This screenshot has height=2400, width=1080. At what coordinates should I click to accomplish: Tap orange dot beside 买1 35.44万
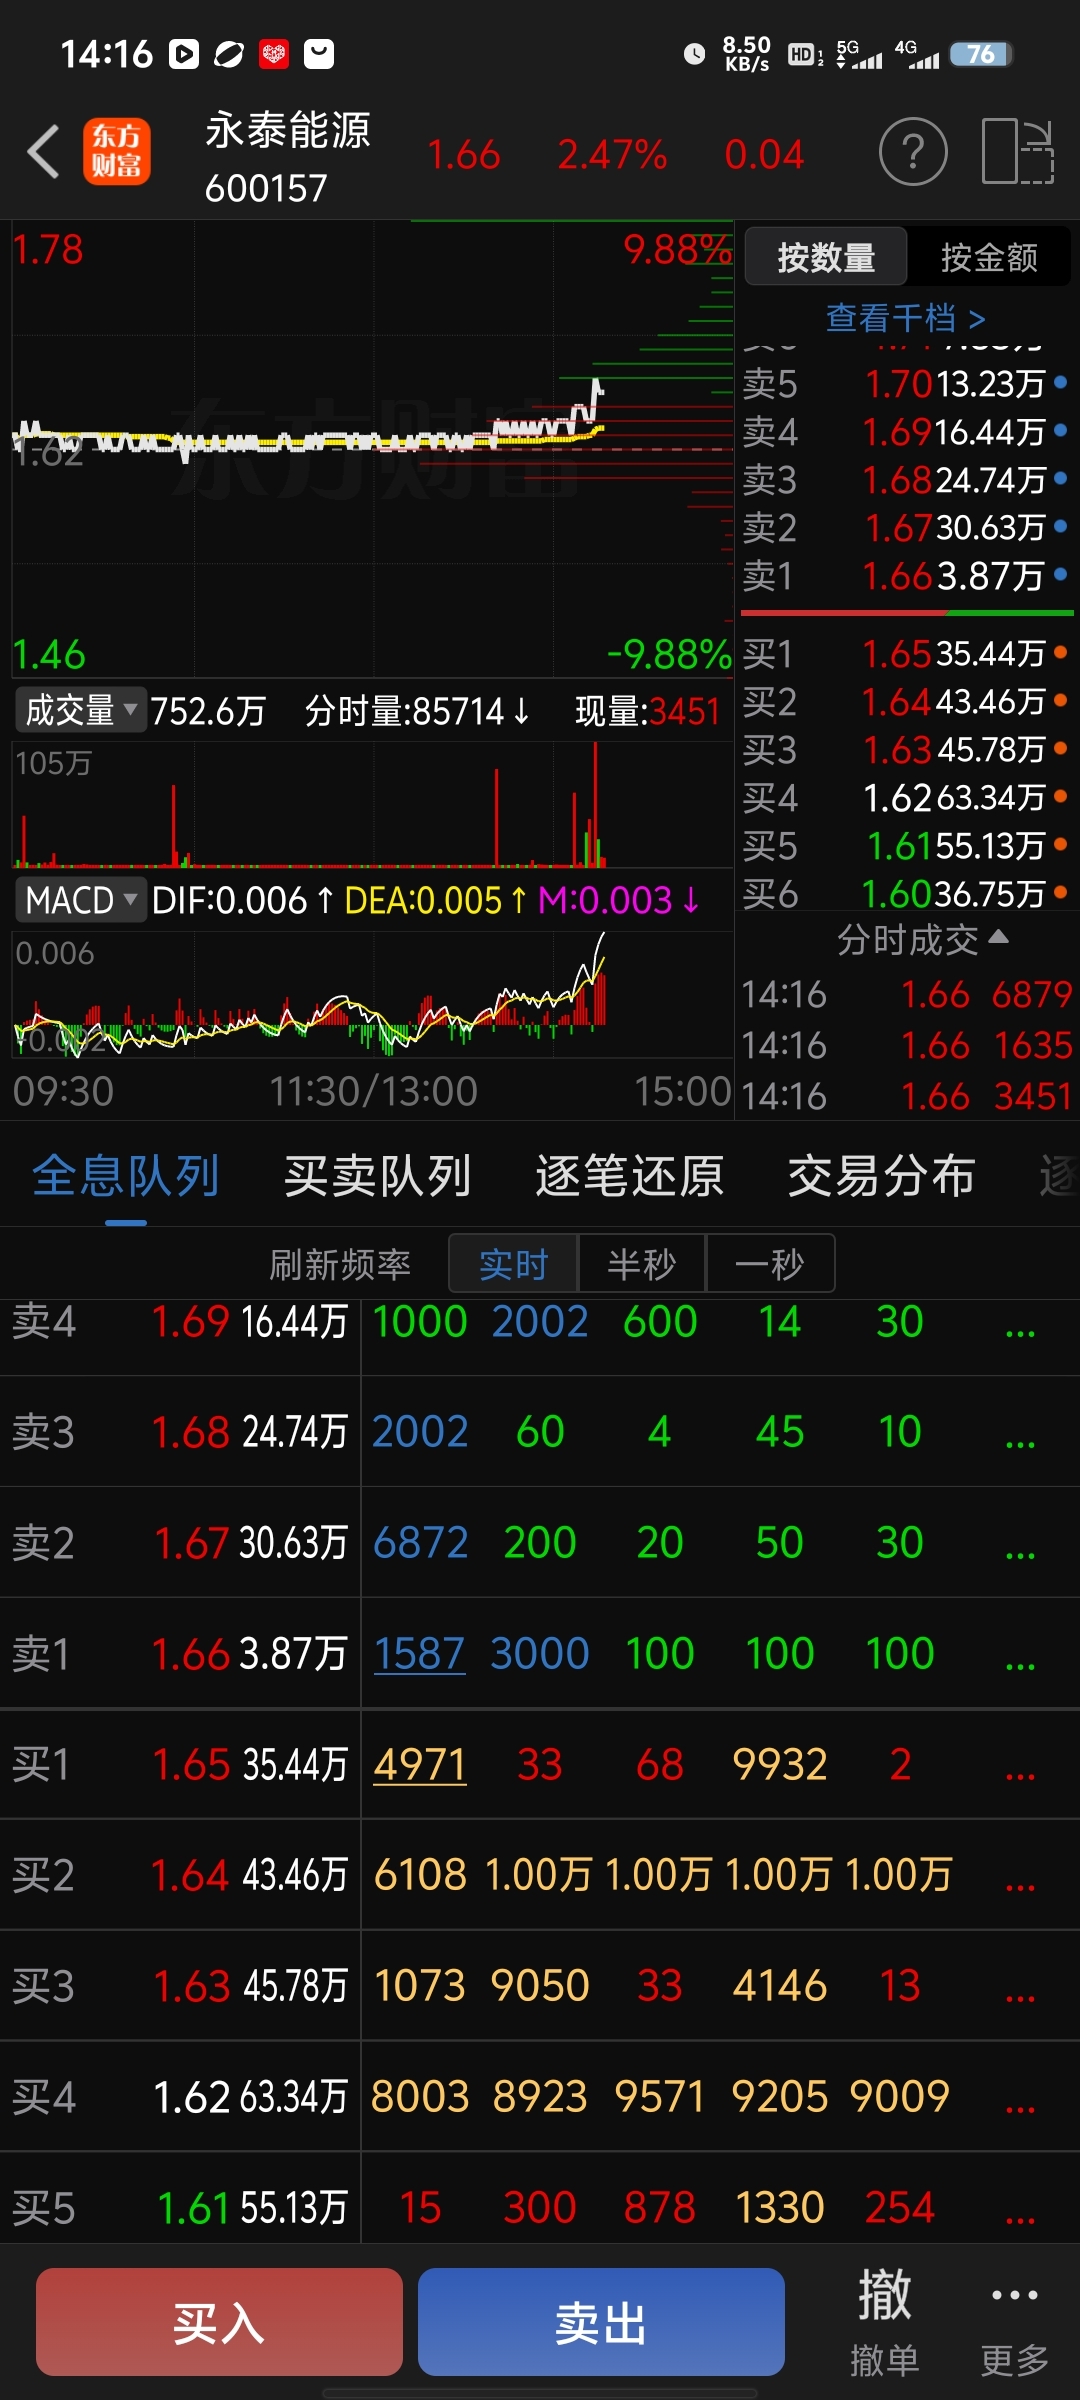pos(1060,652)
